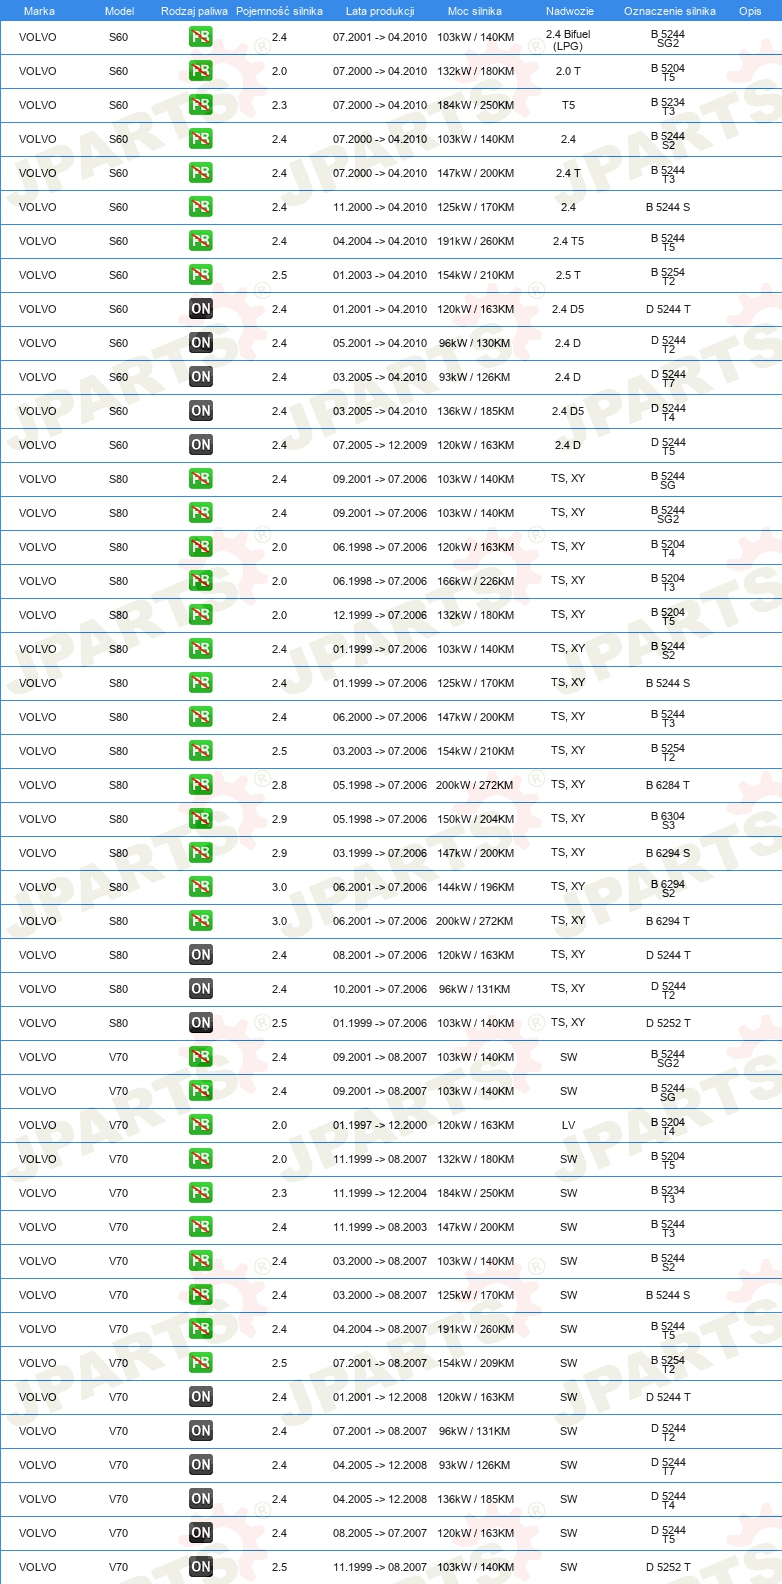
Task: Select the '150kW / 204KM' power cell
Action: point(475,819)
